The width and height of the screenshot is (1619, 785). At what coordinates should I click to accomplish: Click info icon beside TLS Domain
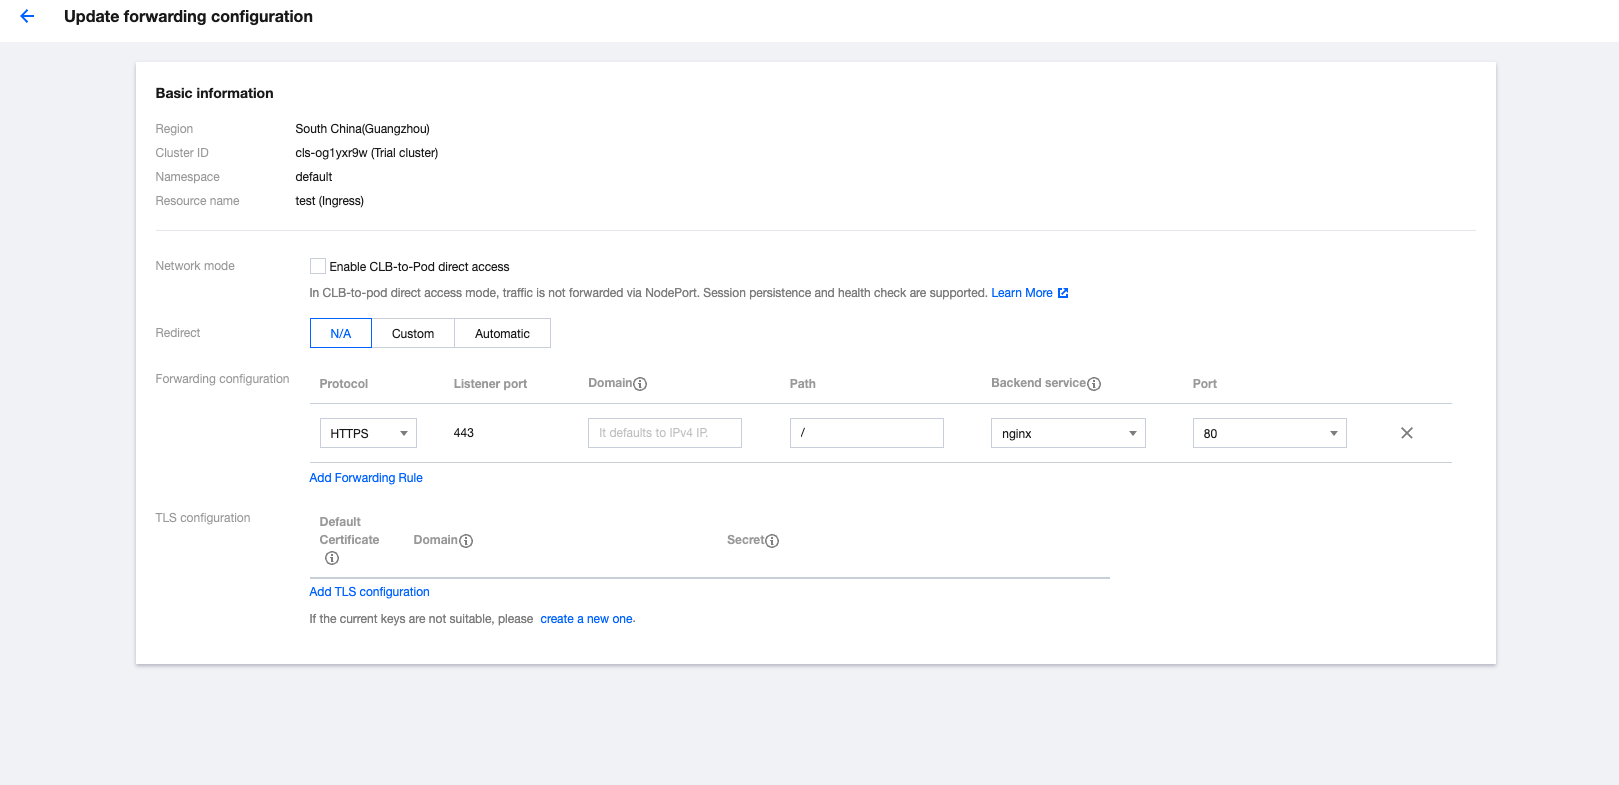click(x=466, y=541)
